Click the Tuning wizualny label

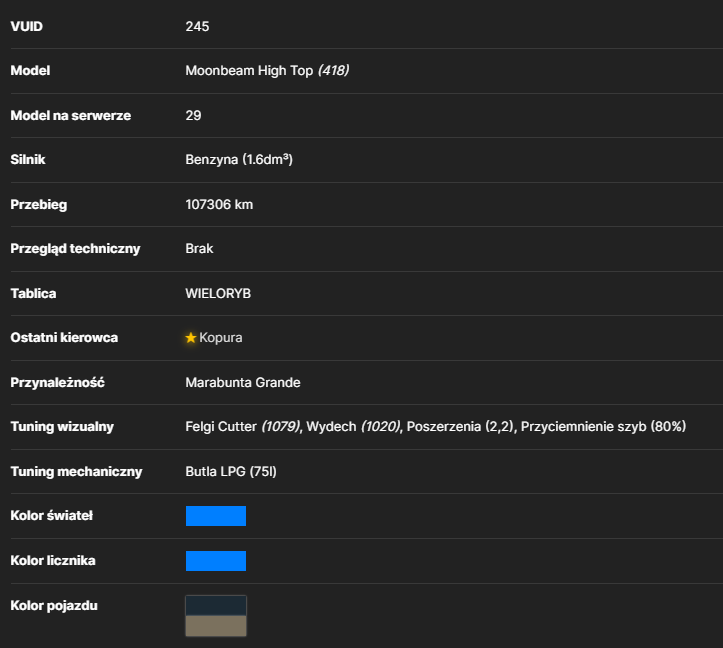(62, 427)
